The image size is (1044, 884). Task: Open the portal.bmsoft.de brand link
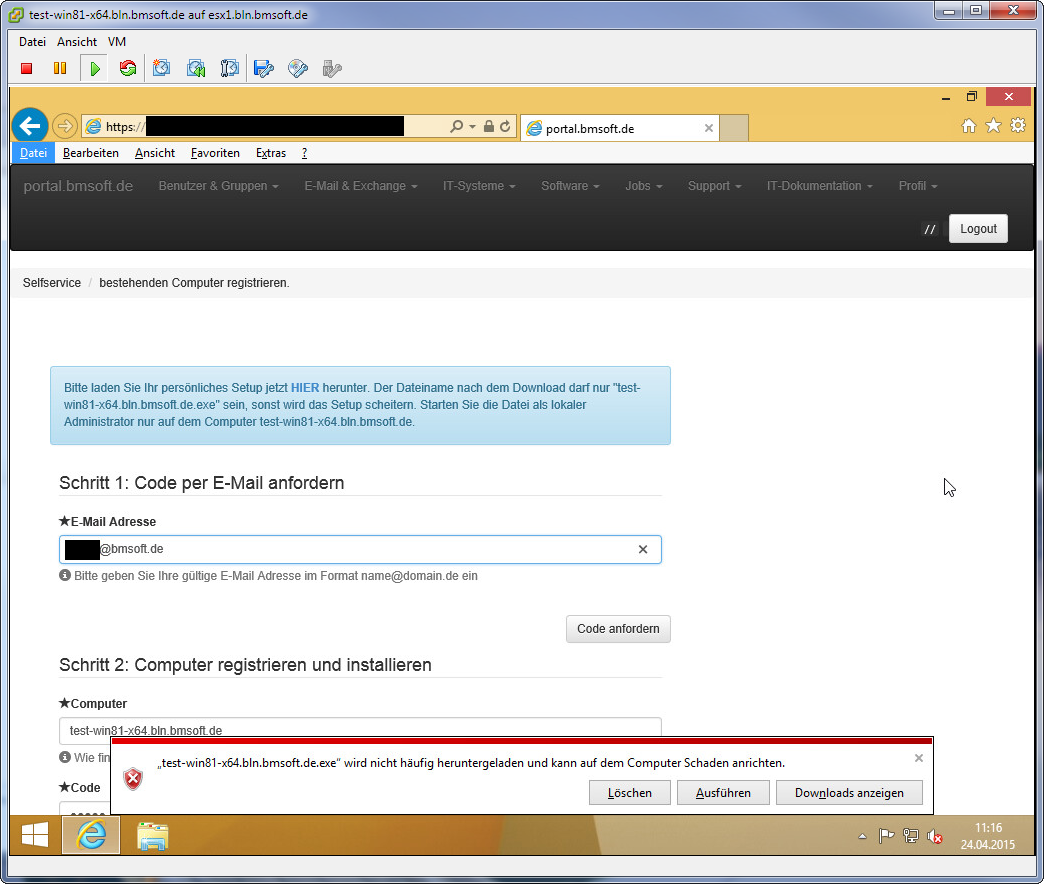pos(79,186)
